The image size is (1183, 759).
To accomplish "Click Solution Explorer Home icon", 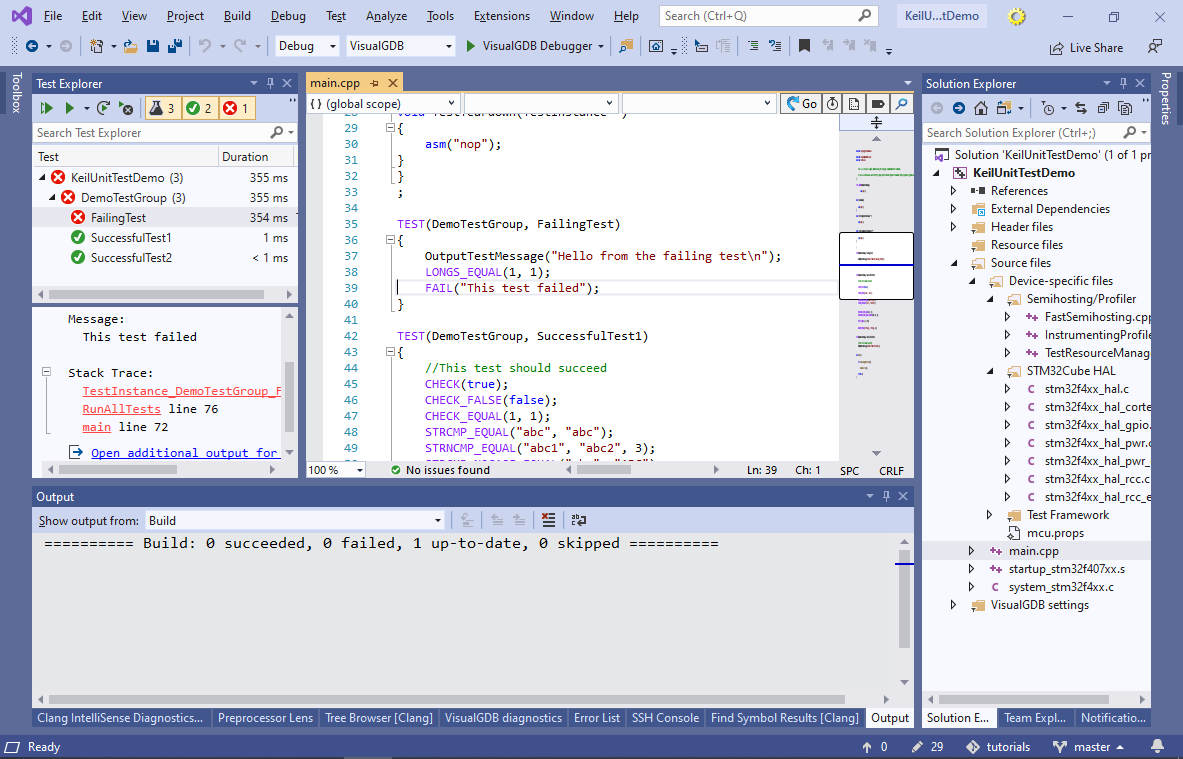I will [981, 109].
